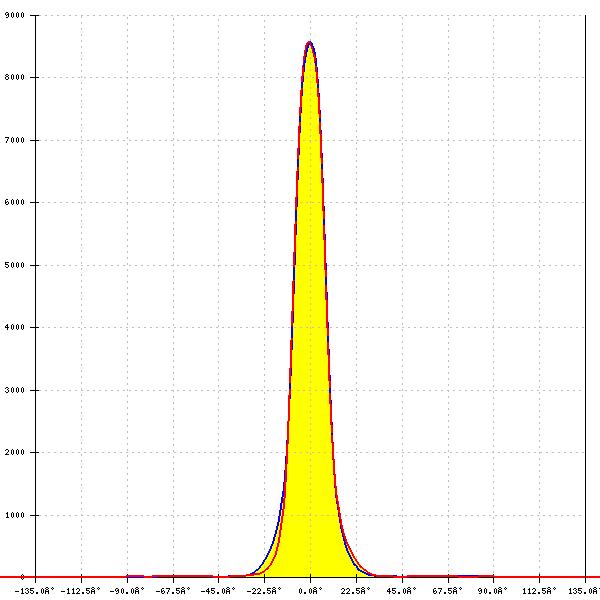600x600 pixels.
Task: Click the peak of the yellow distribution curve
Action: [310, 42]
